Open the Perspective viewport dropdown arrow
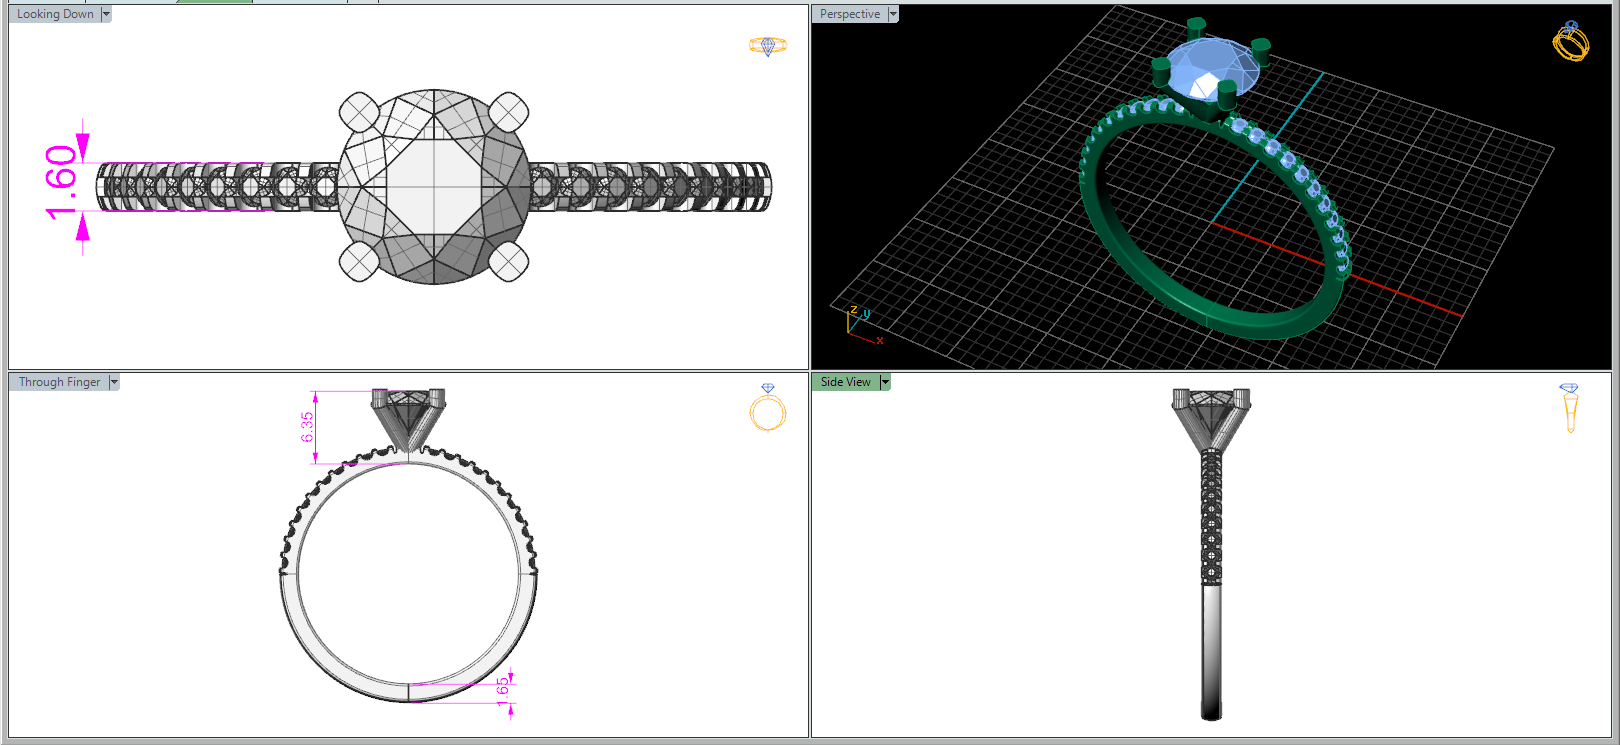 893,14
